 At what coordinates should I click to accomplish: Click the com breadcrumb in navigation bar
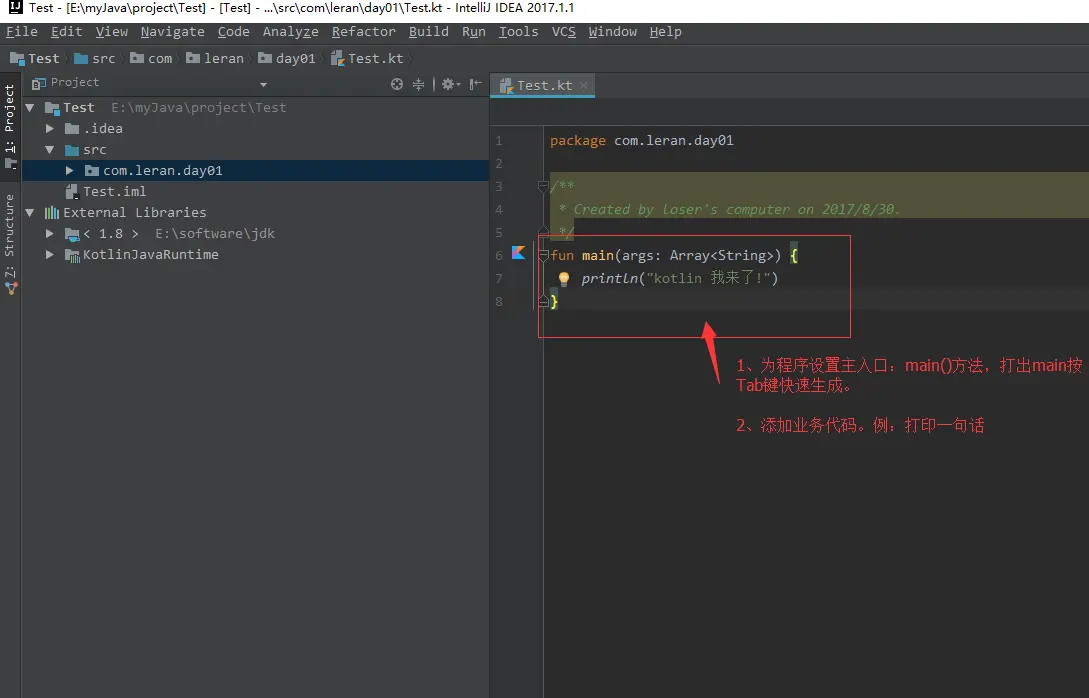coord(151,59)
